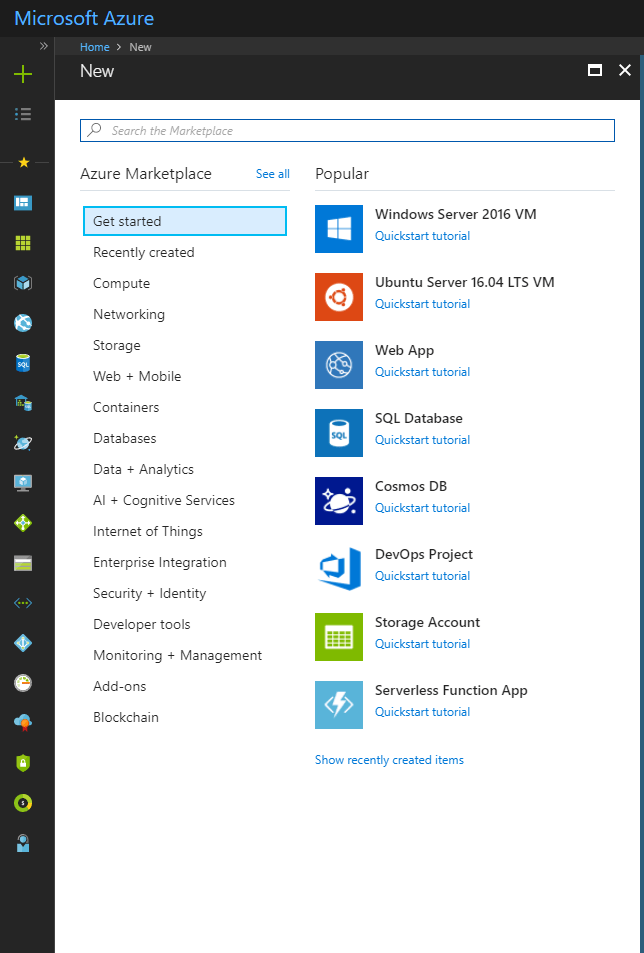
Task: Open All resources green grid icon
Action: coord(23,243)
